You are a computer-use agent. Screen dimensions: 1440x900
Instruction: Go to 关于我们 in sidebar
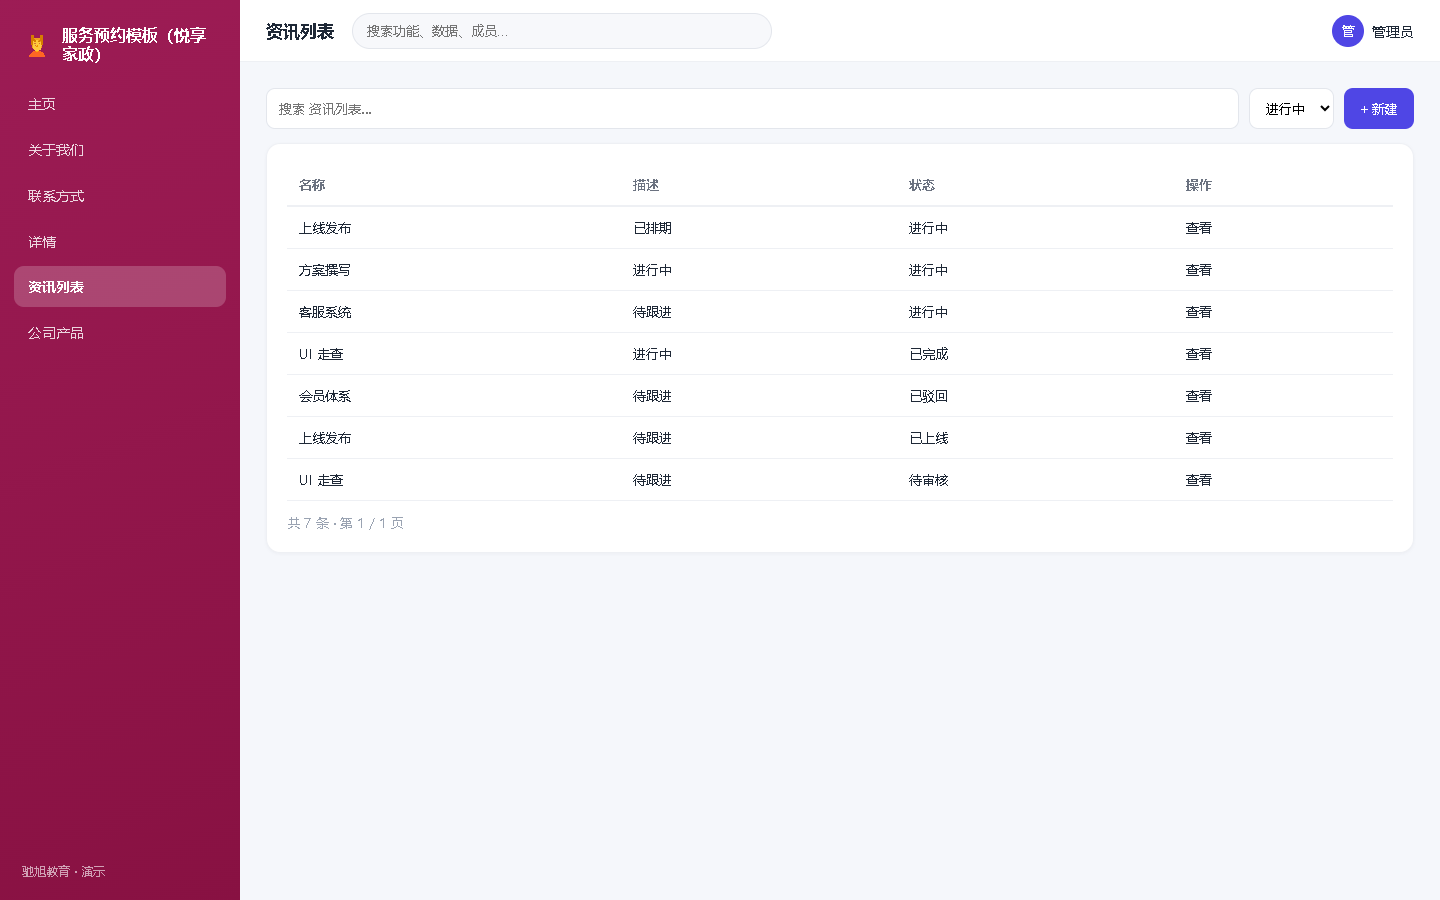point(120,150)
